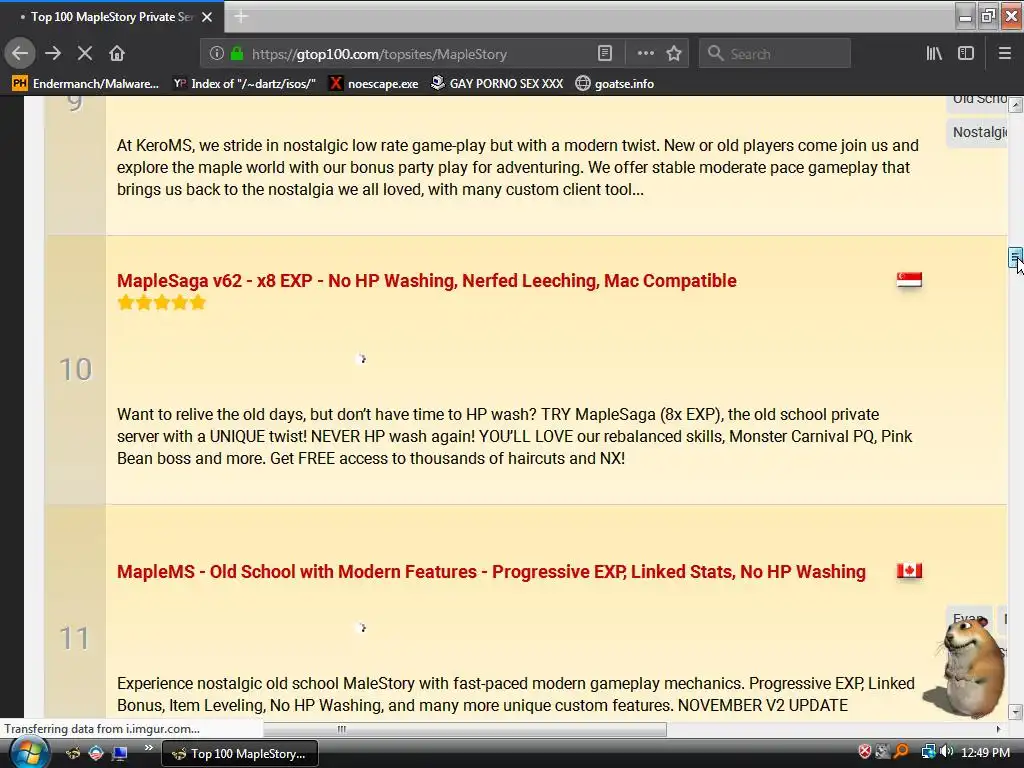1024x768 pixels.
Task: Click the network connection tray icon
Action: tap(928, 752)
